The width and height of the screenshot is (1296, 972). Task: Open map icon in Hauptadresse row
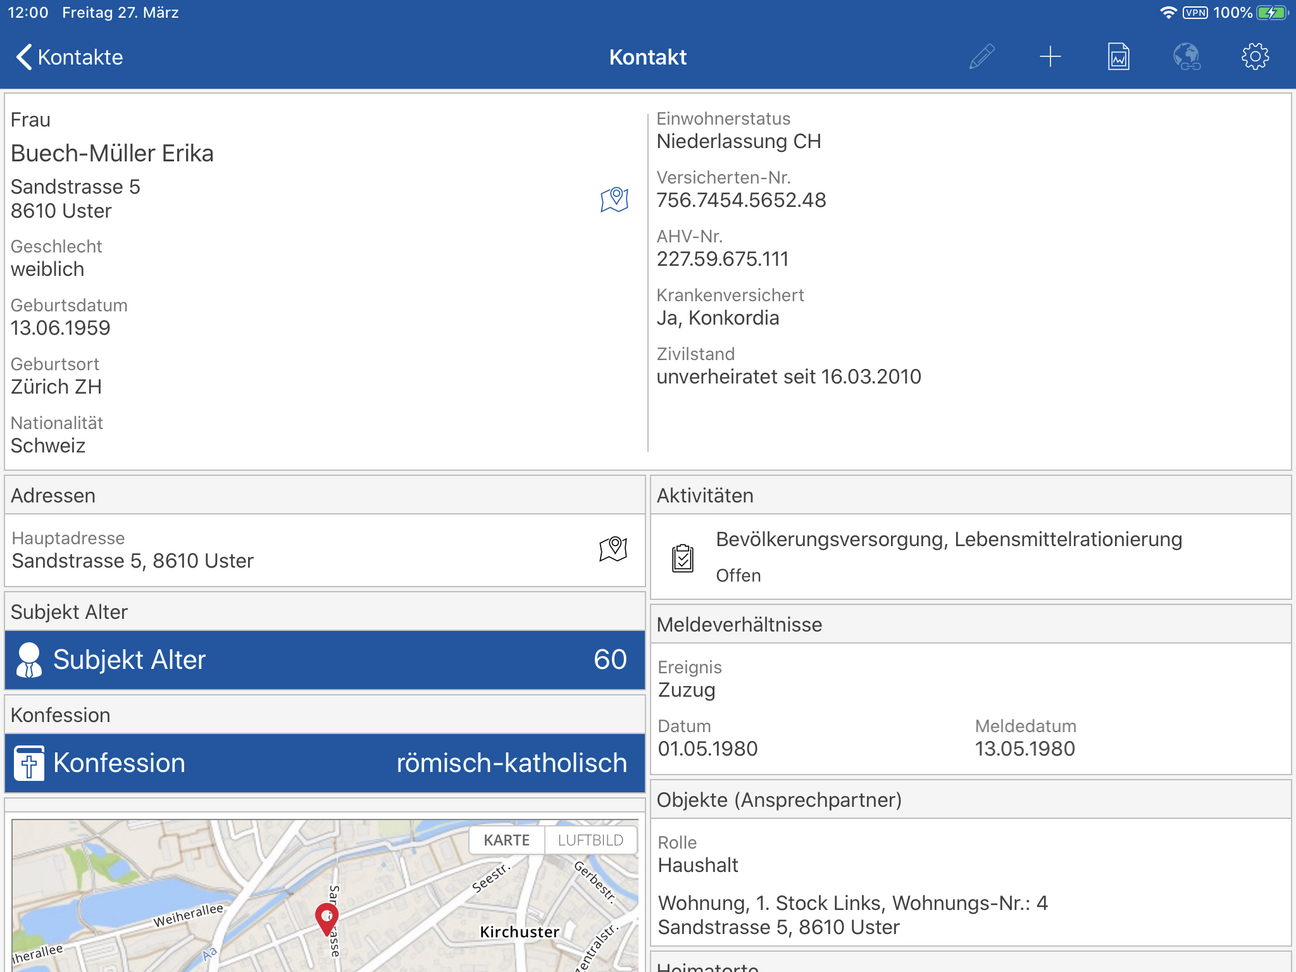(613, 548)
